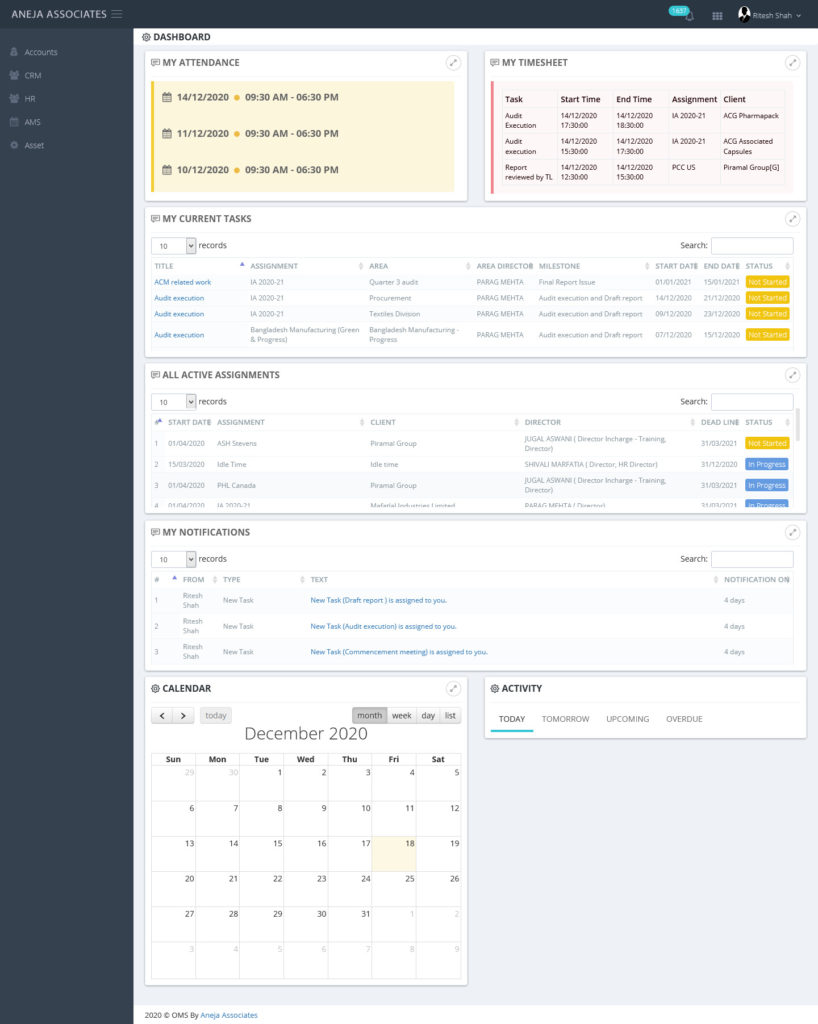Open the apps grid icon in header

tap(717, 16)
